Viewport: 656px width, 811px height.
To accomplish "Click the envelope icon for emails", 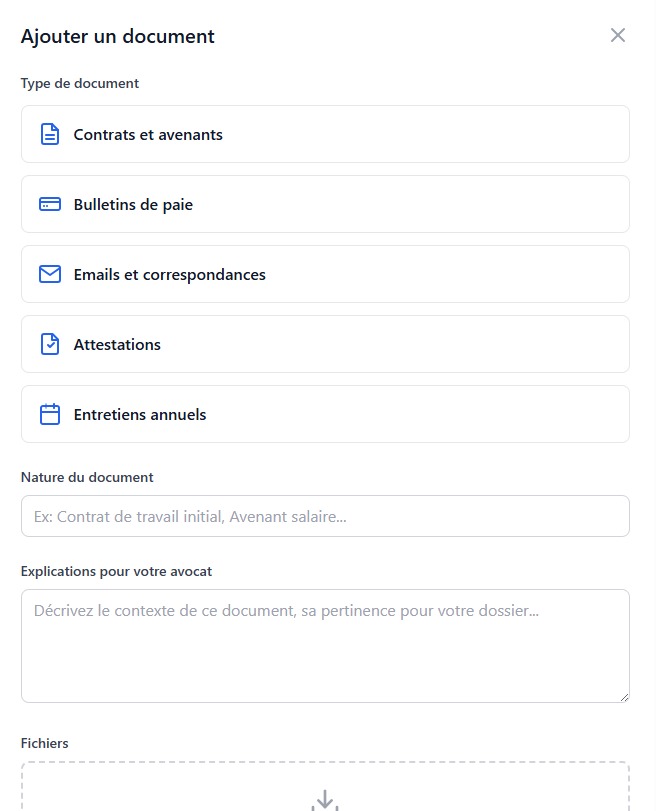I will pyautogui.click(x=50, y=274).
